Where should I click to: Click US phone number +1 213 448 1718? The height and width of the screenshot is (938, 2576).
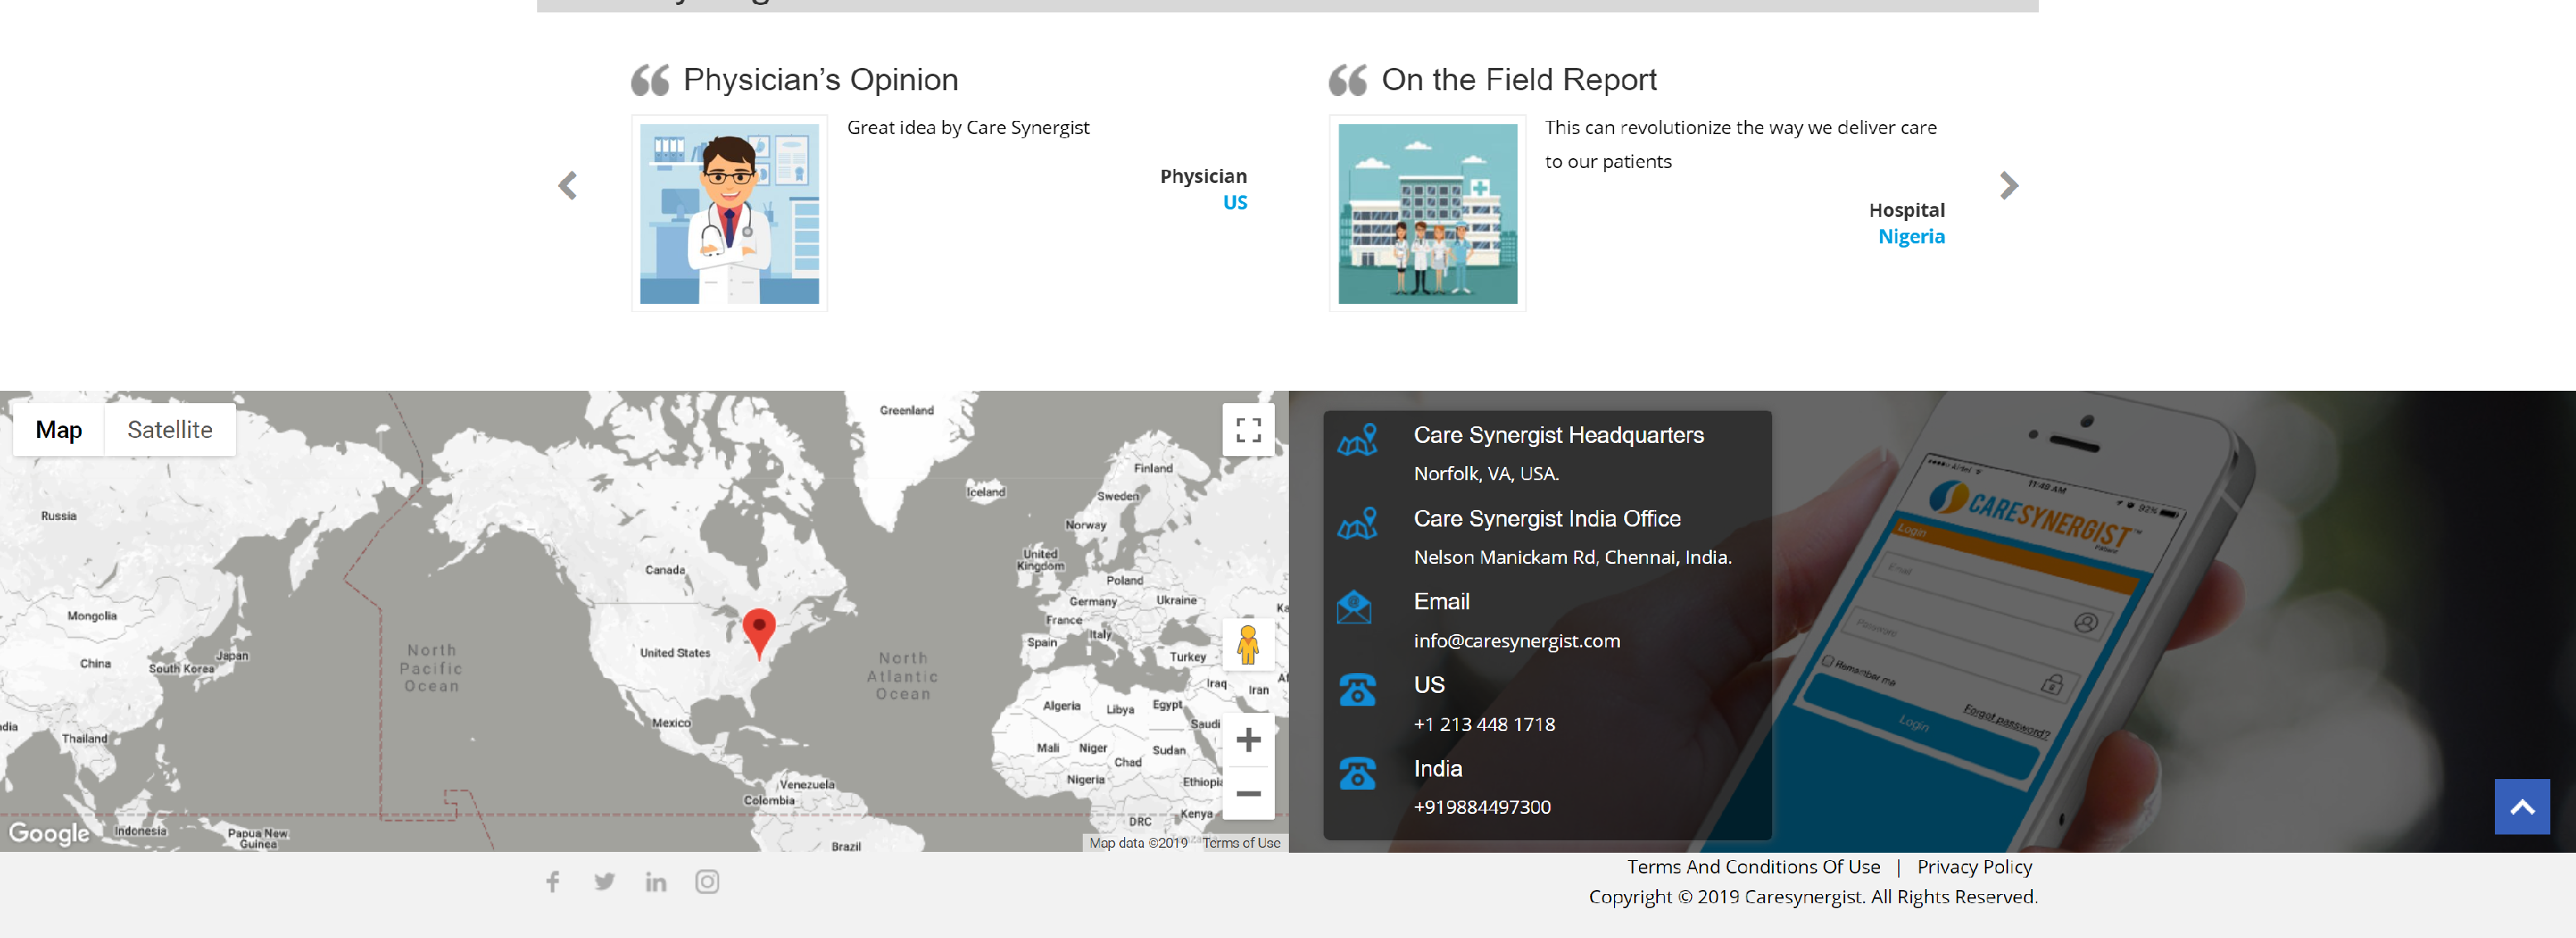tap(1484, 724)
